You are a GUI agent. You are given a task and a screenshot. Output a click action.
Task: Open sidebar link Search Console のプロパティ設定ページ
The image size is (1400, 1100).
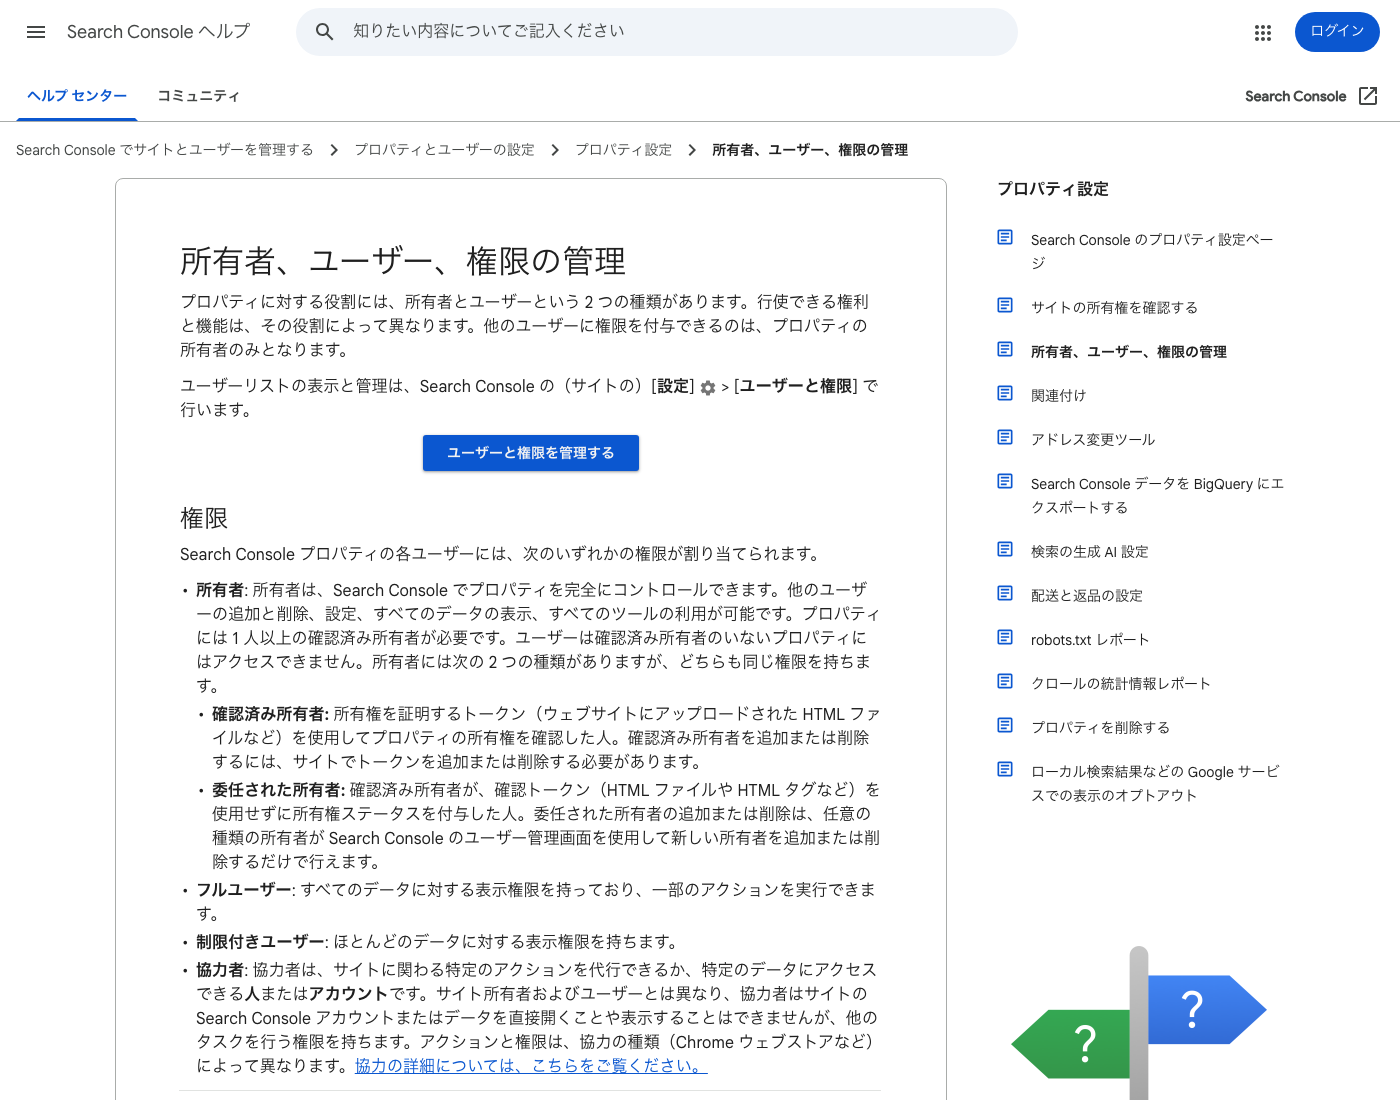(1151, 251)
